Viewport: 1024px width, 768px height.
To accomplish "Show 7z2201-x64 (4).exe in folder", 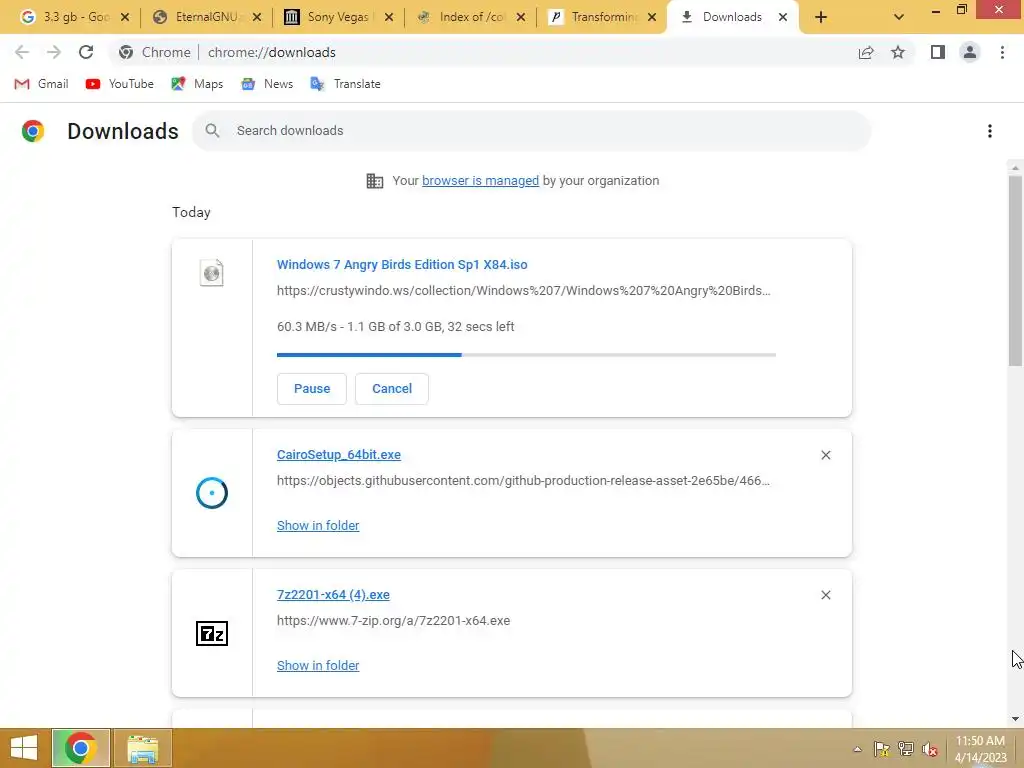I will tap(318, 665).
